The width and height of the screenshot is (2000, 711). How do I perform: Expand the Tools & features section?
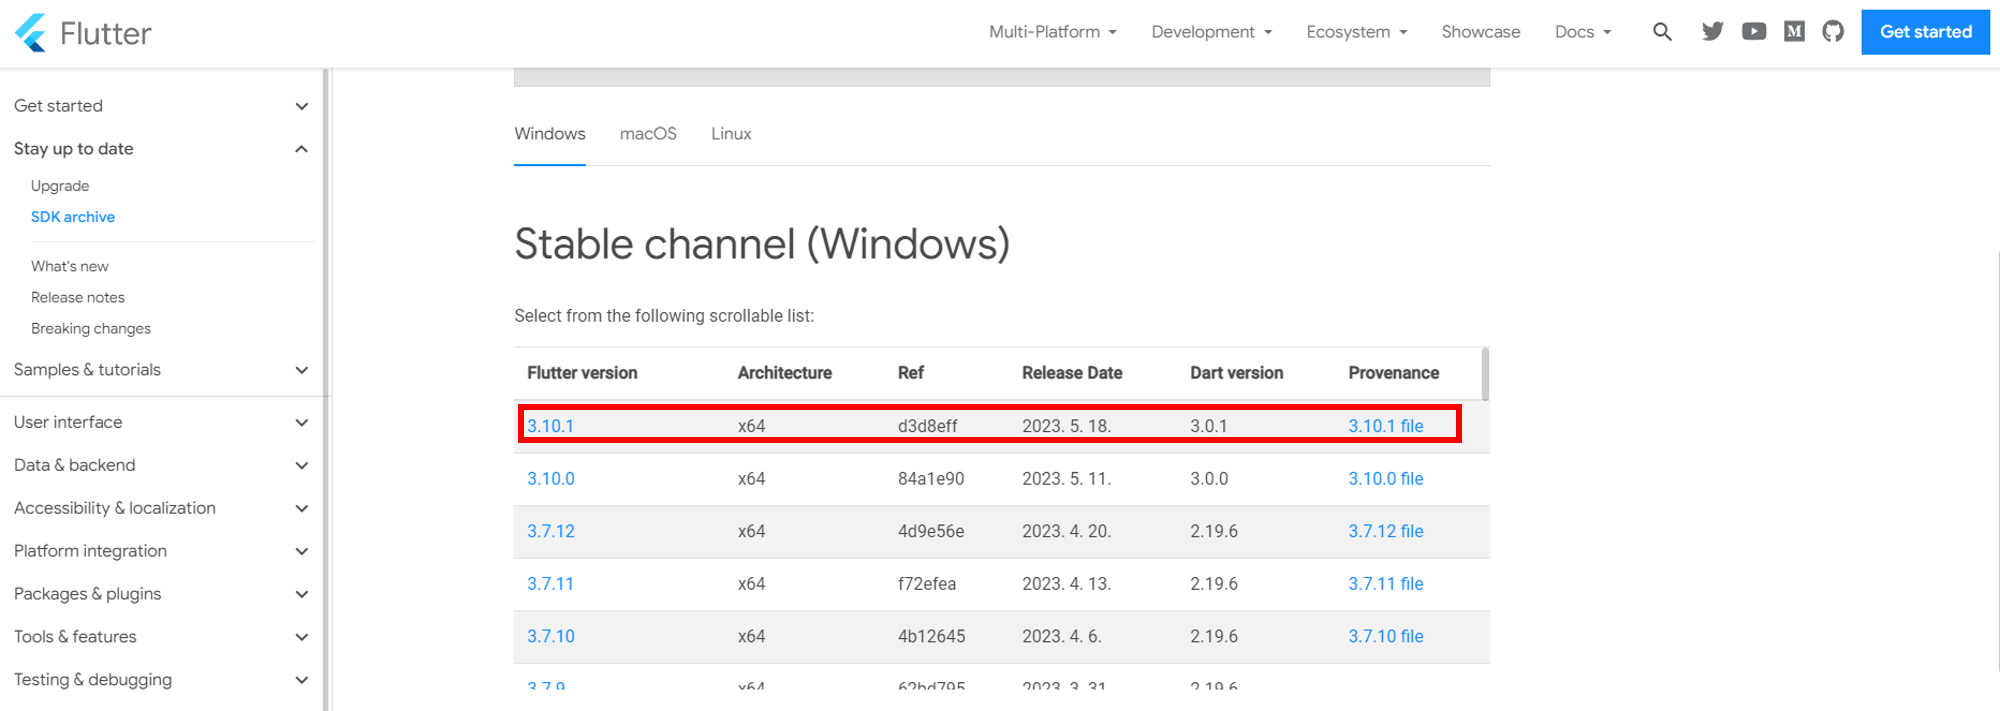[161, 638]
